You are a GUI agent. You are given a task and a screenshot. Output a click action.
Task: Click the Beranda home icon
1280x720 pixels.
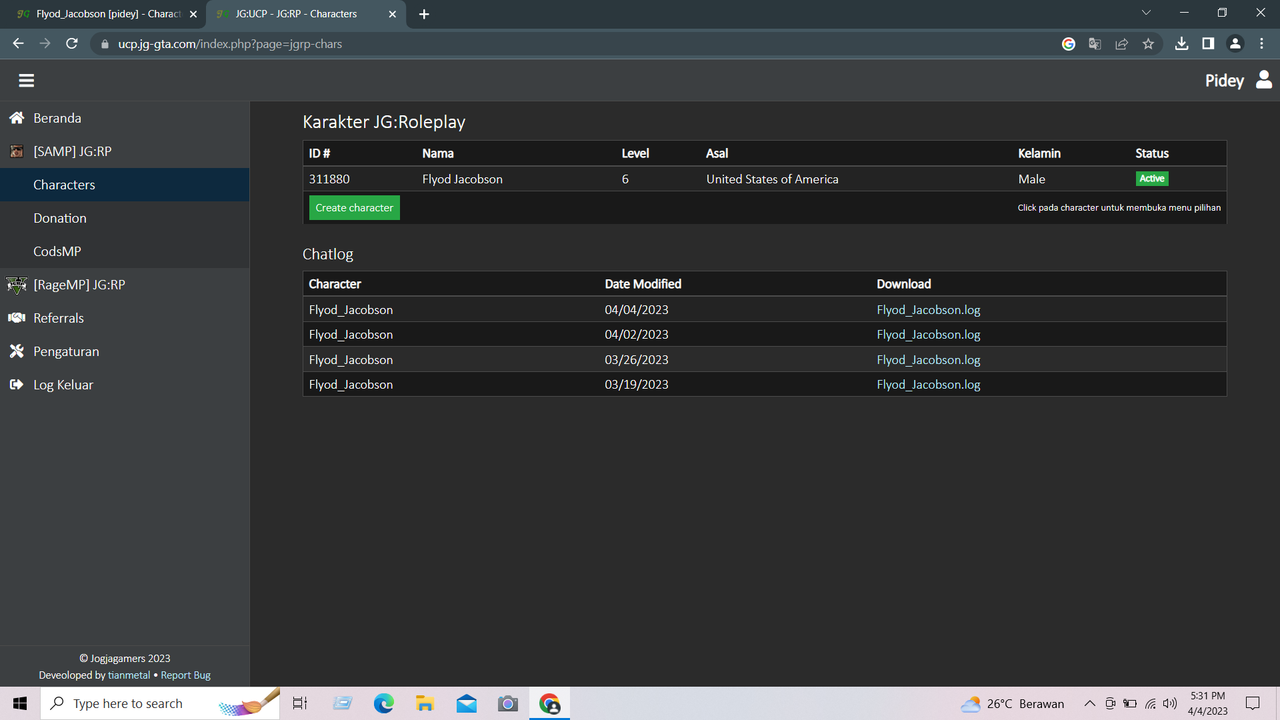16,118
